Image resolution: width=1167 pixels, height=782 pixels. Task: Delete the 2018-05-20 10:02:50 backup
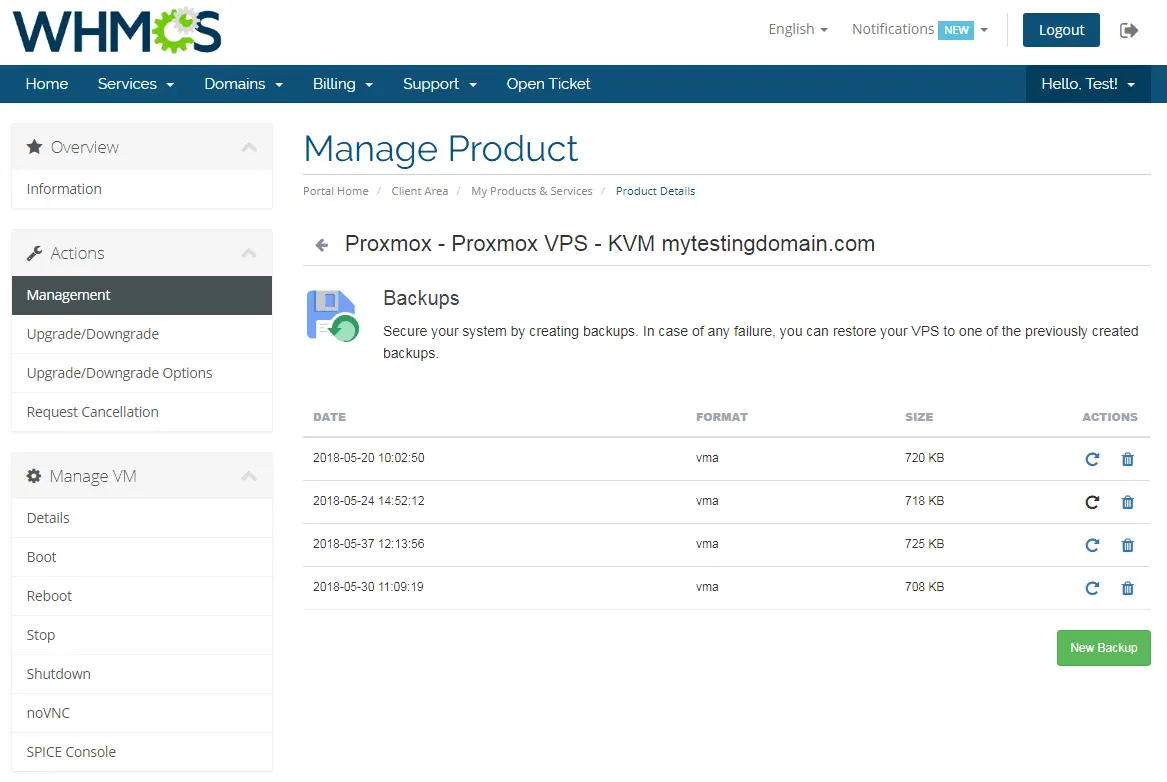[1128, 459]
